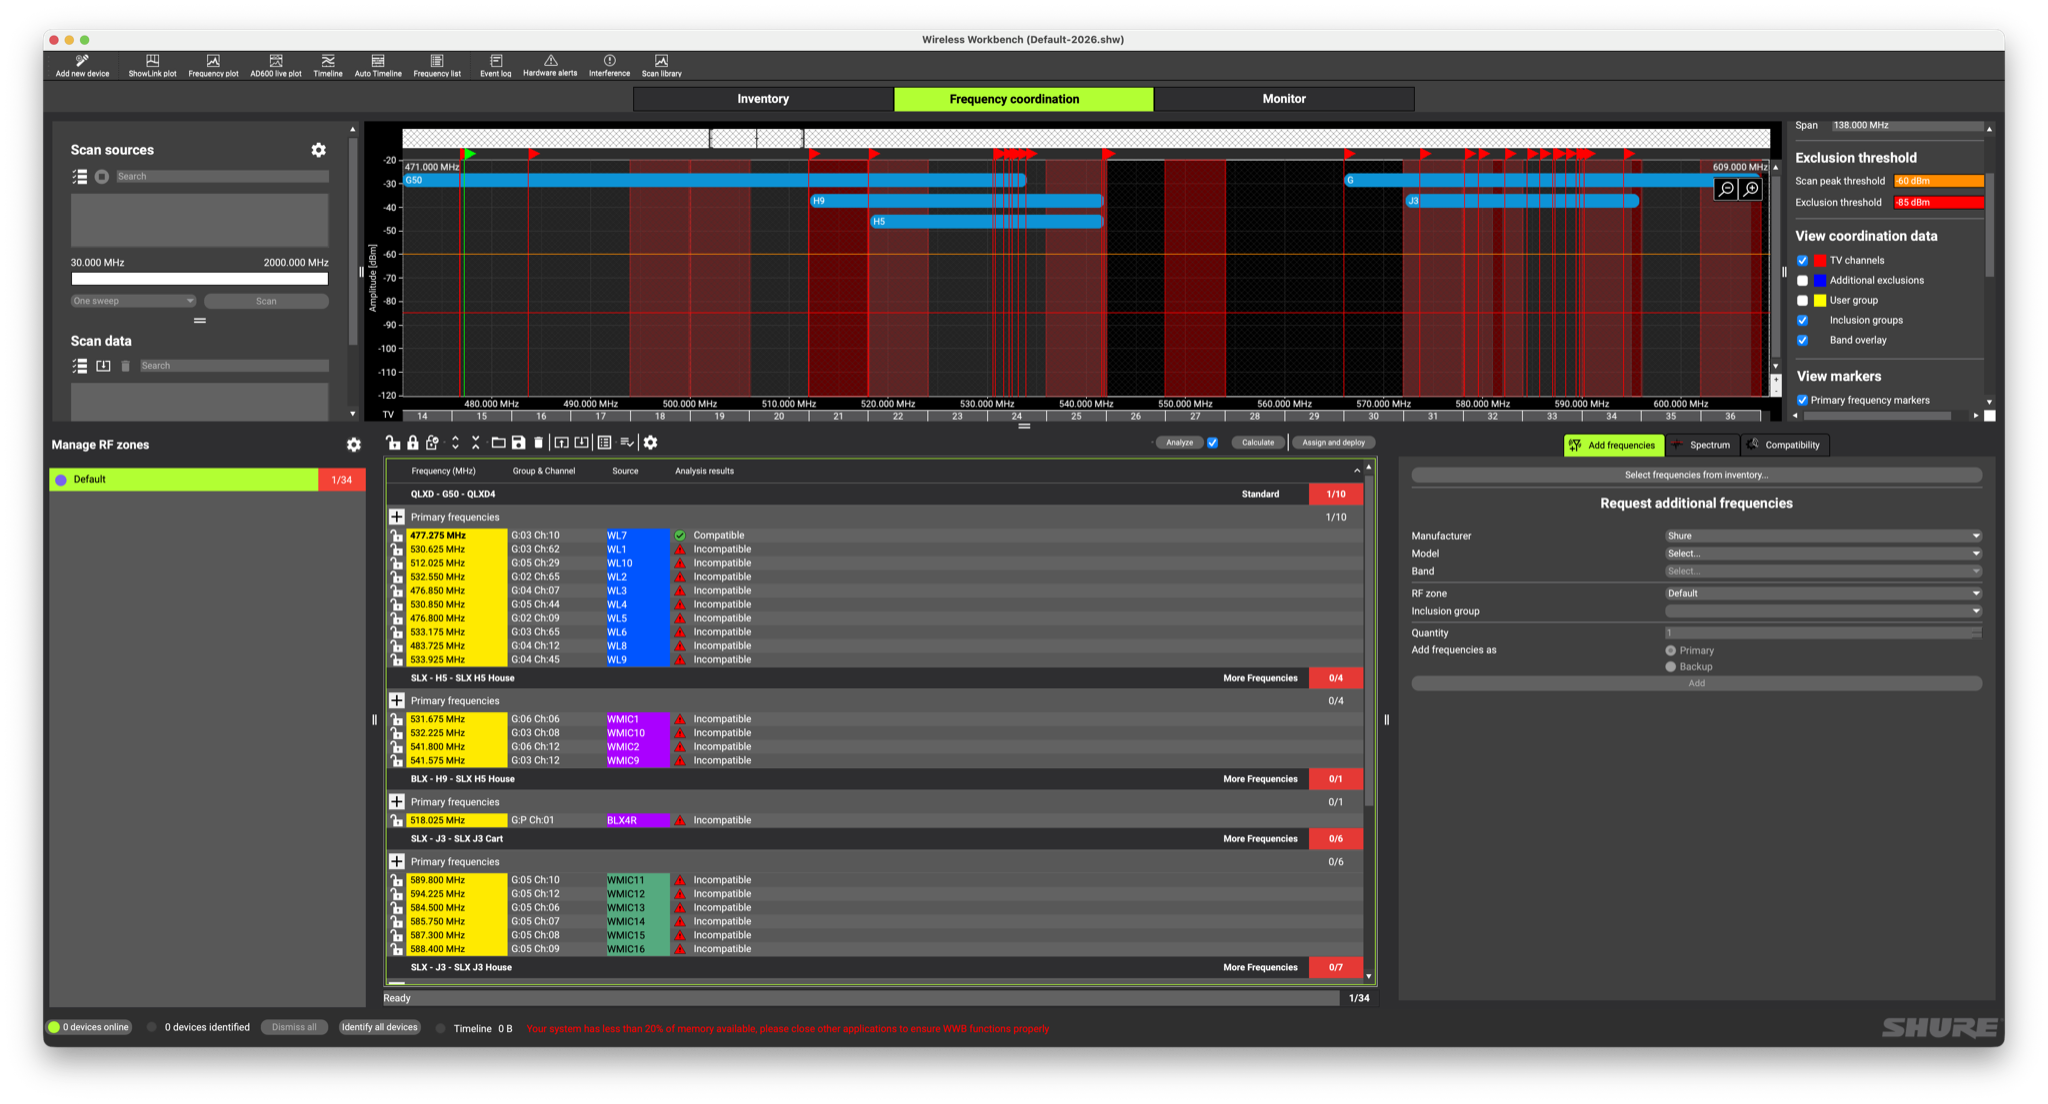Click the trash icon in coordination toolbar
Viewport: 2048px width, 1104px height.
(x=539, y=442)
